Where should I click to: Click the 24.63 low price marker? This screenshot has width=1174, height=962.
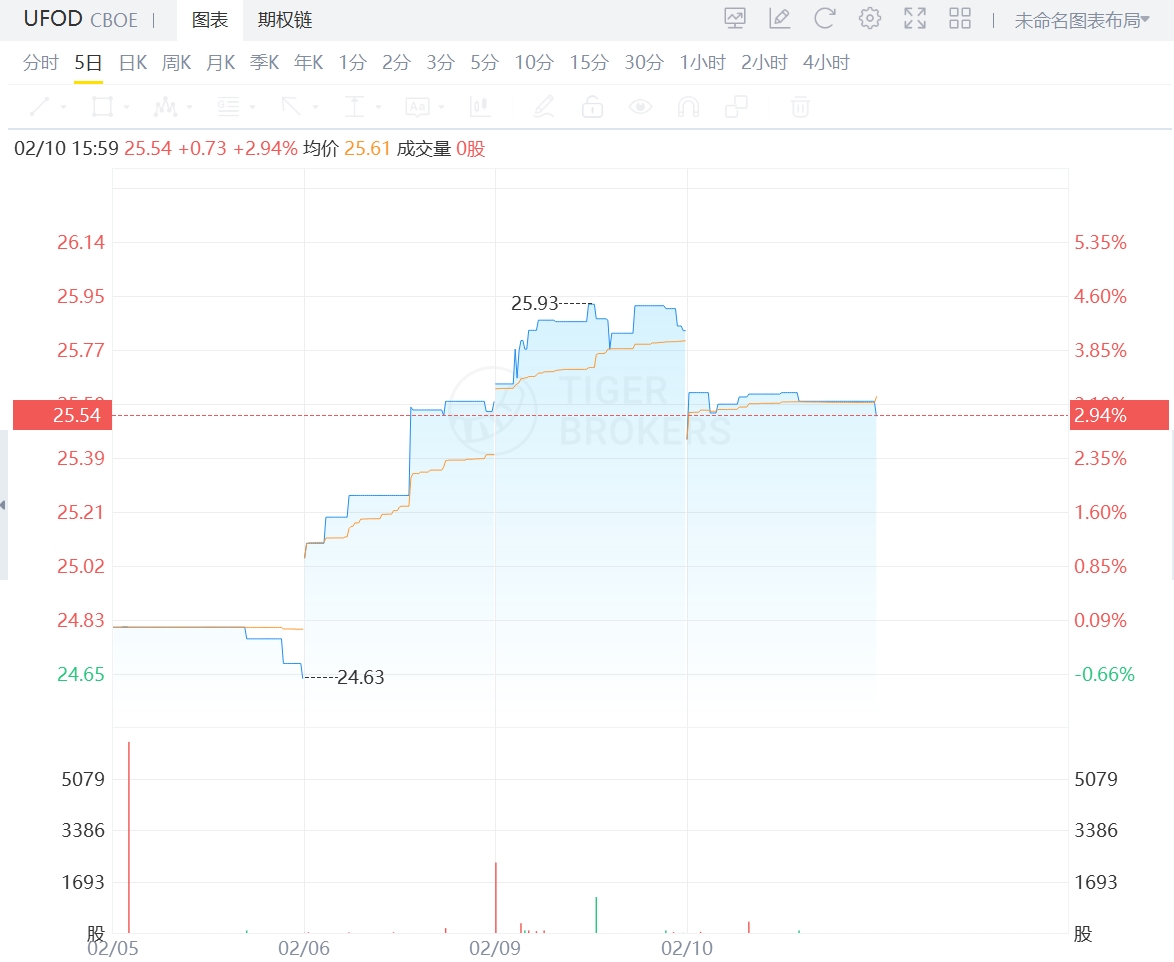coord(360,678)
